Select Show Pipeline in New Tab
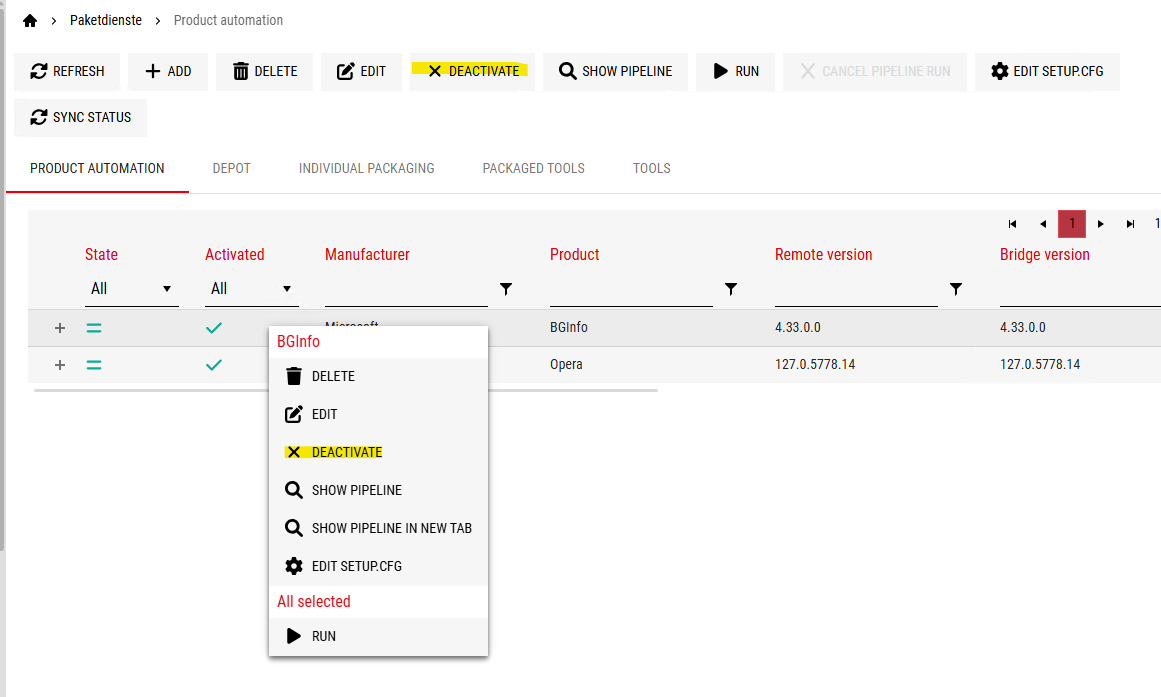Screen dimensions: 1161x697 [391, 528]
